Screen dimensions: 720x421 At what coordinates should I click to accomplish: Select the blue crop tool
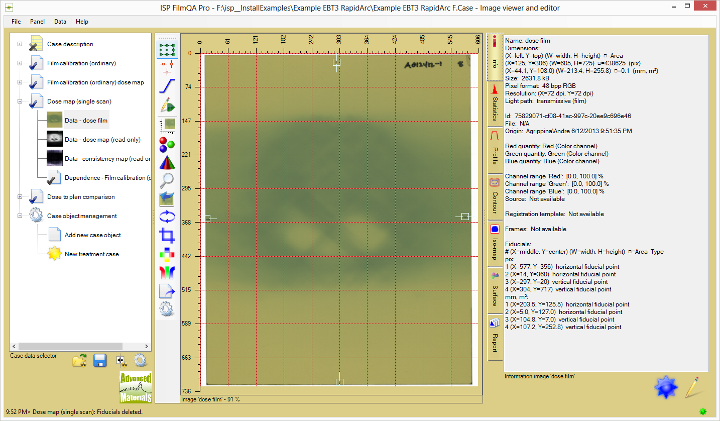167,236
